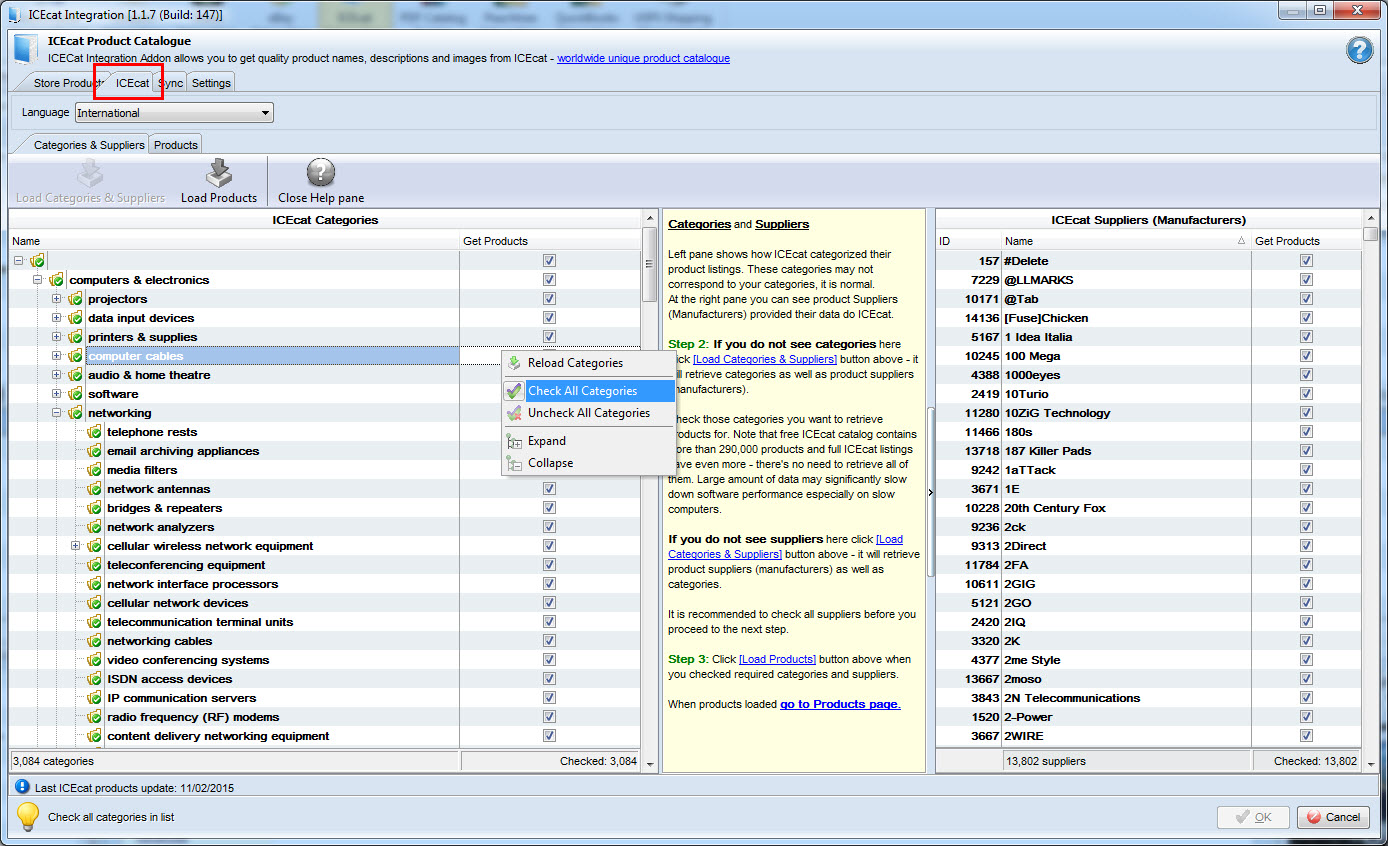This screenshot has width=1388, height=846.
Task: Click the media filters category icon
Action: tap(94, 470)
